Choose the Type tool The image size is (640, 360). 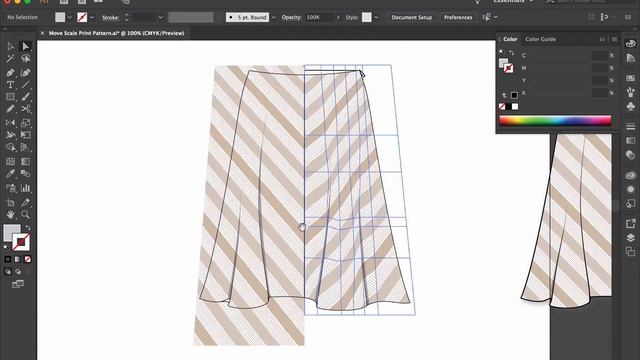click(x=11, y=85)
